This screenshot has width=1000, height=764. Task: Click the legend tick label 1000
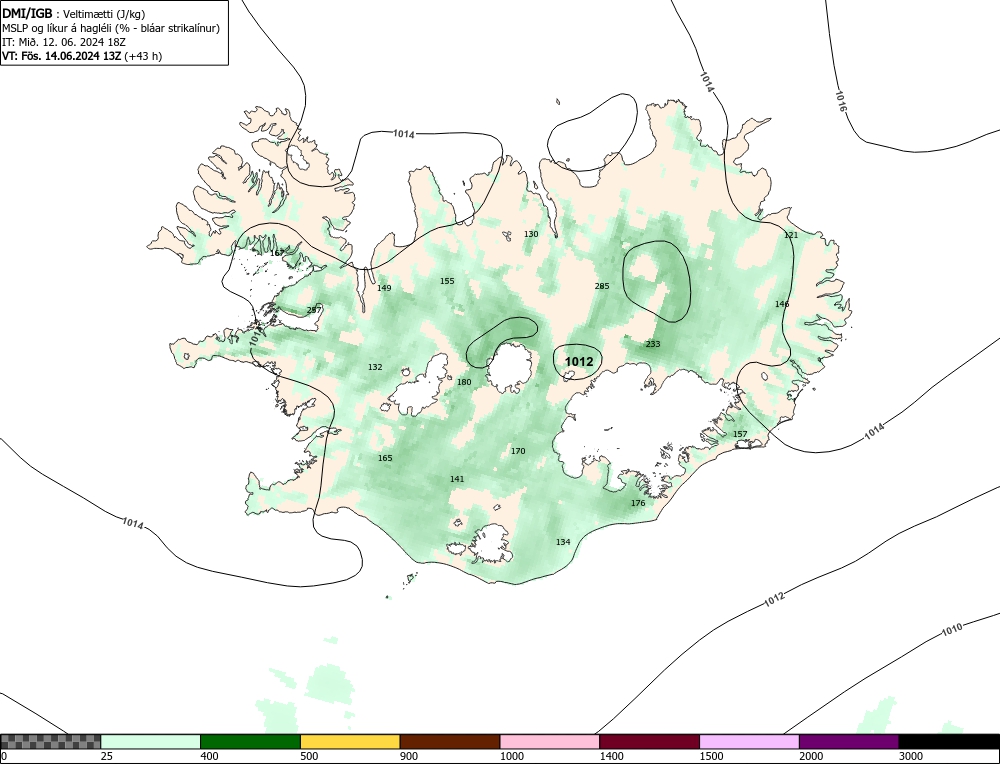pos(511,756)
